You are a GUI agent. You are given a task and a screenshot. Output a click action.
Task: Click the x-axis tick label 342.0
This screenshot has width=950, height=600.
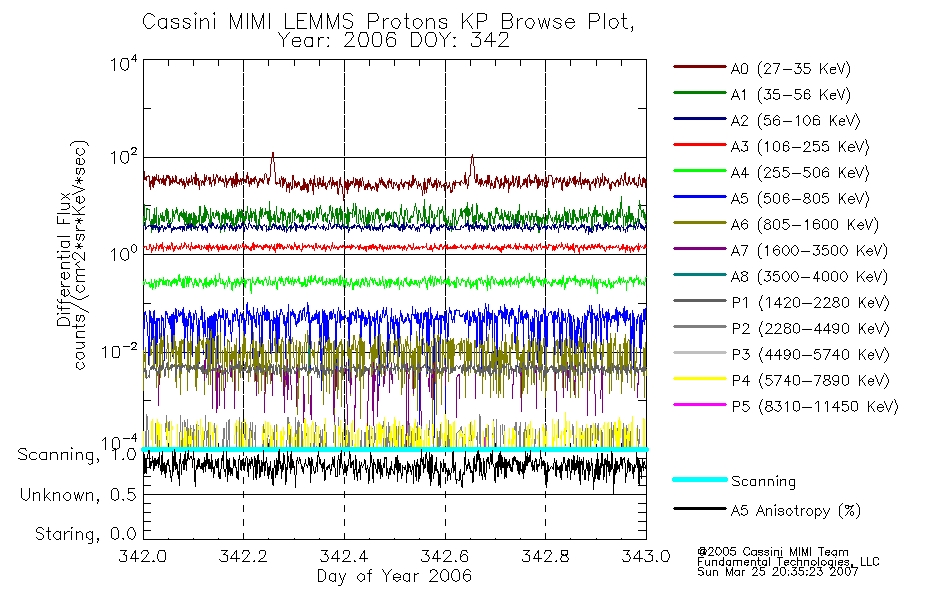tap(142, 556)
